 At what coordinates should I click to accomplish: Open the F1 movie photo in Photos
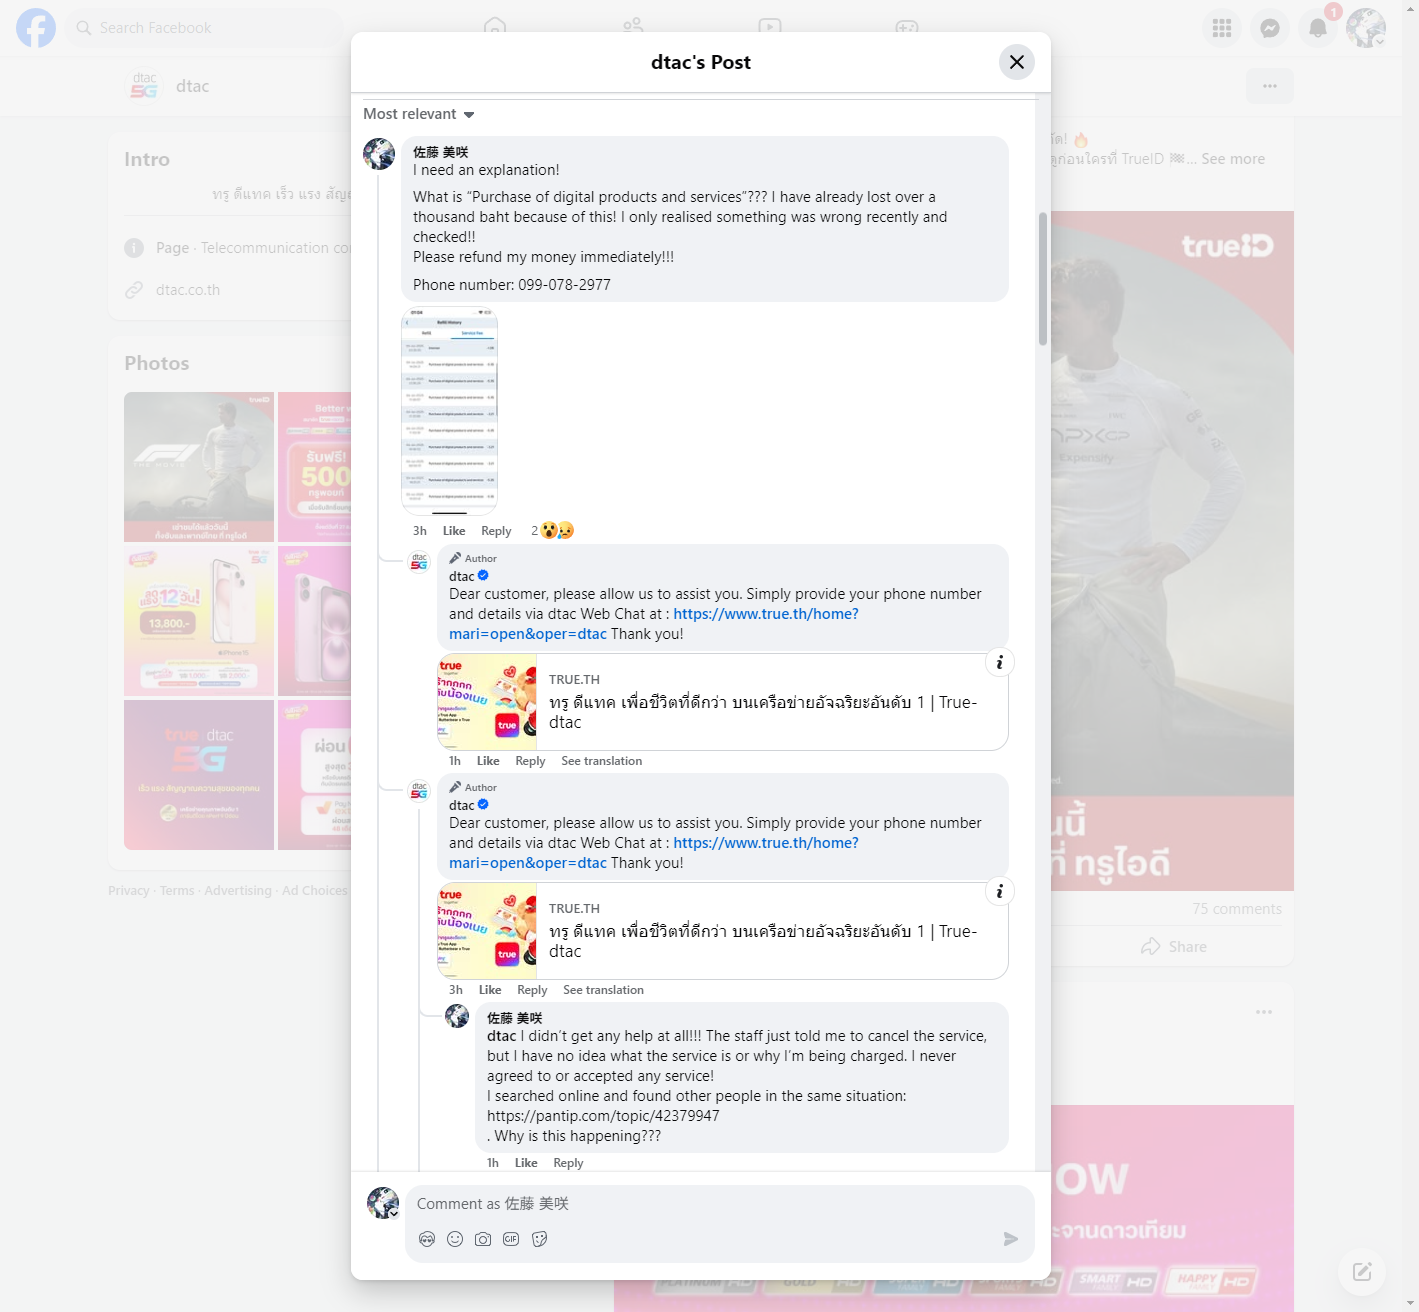point(199,467)
